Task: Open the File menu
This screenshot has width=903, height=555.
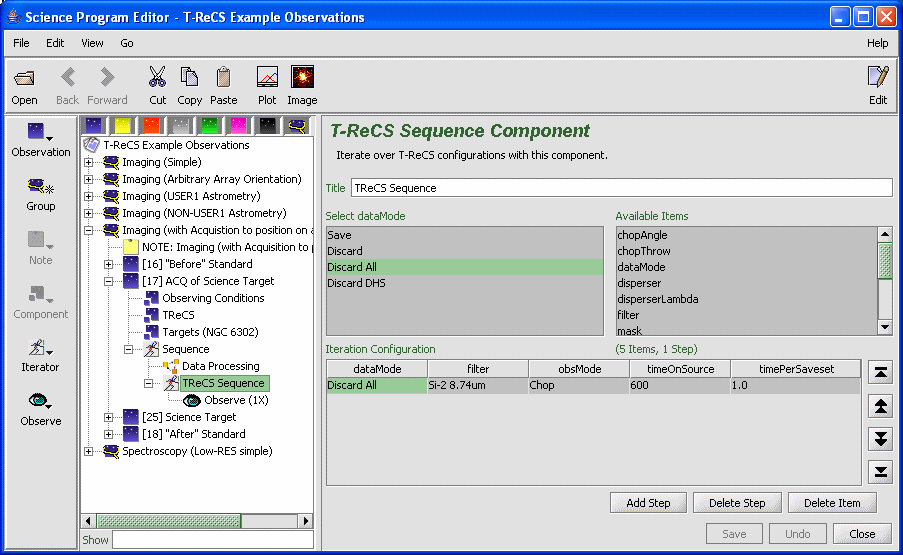Action: click(21, 43)
